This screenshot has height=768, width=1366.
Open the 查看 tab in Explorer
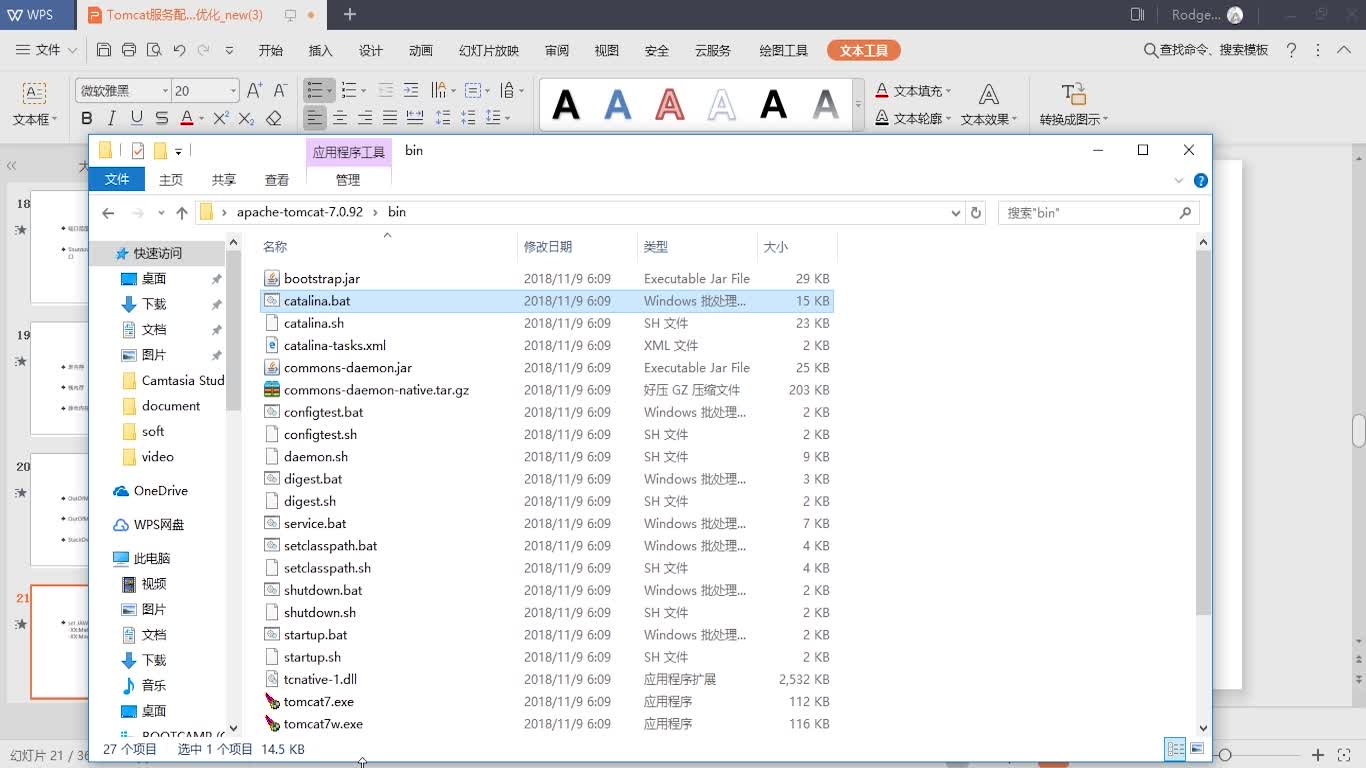click(x=277, y=180)
